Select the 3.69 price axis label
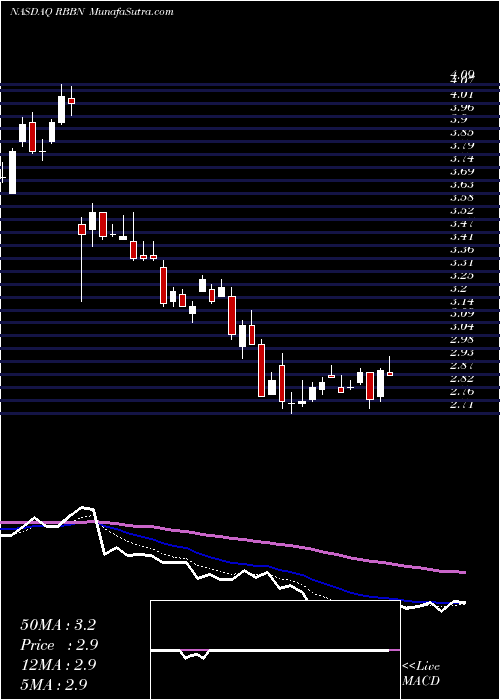 (x=462, y=171)
